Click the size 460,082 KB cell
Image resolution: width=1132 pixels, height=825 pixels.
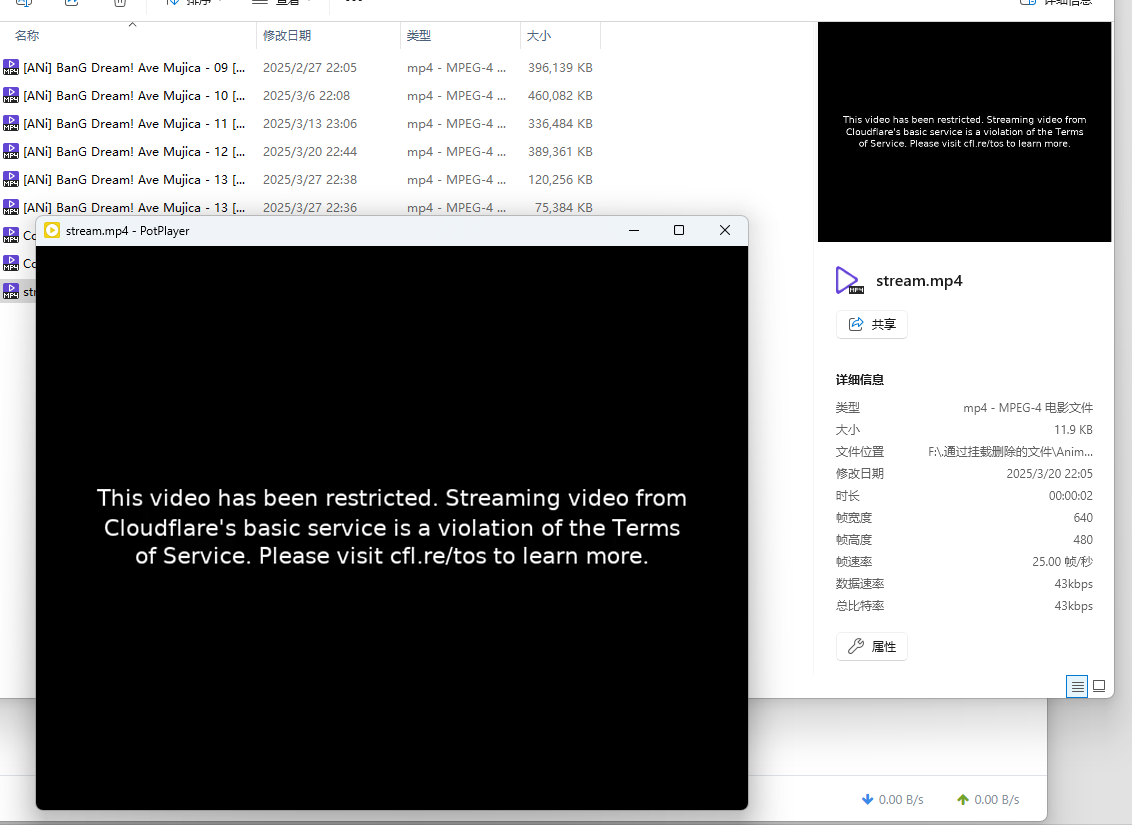tap(560, 96)
